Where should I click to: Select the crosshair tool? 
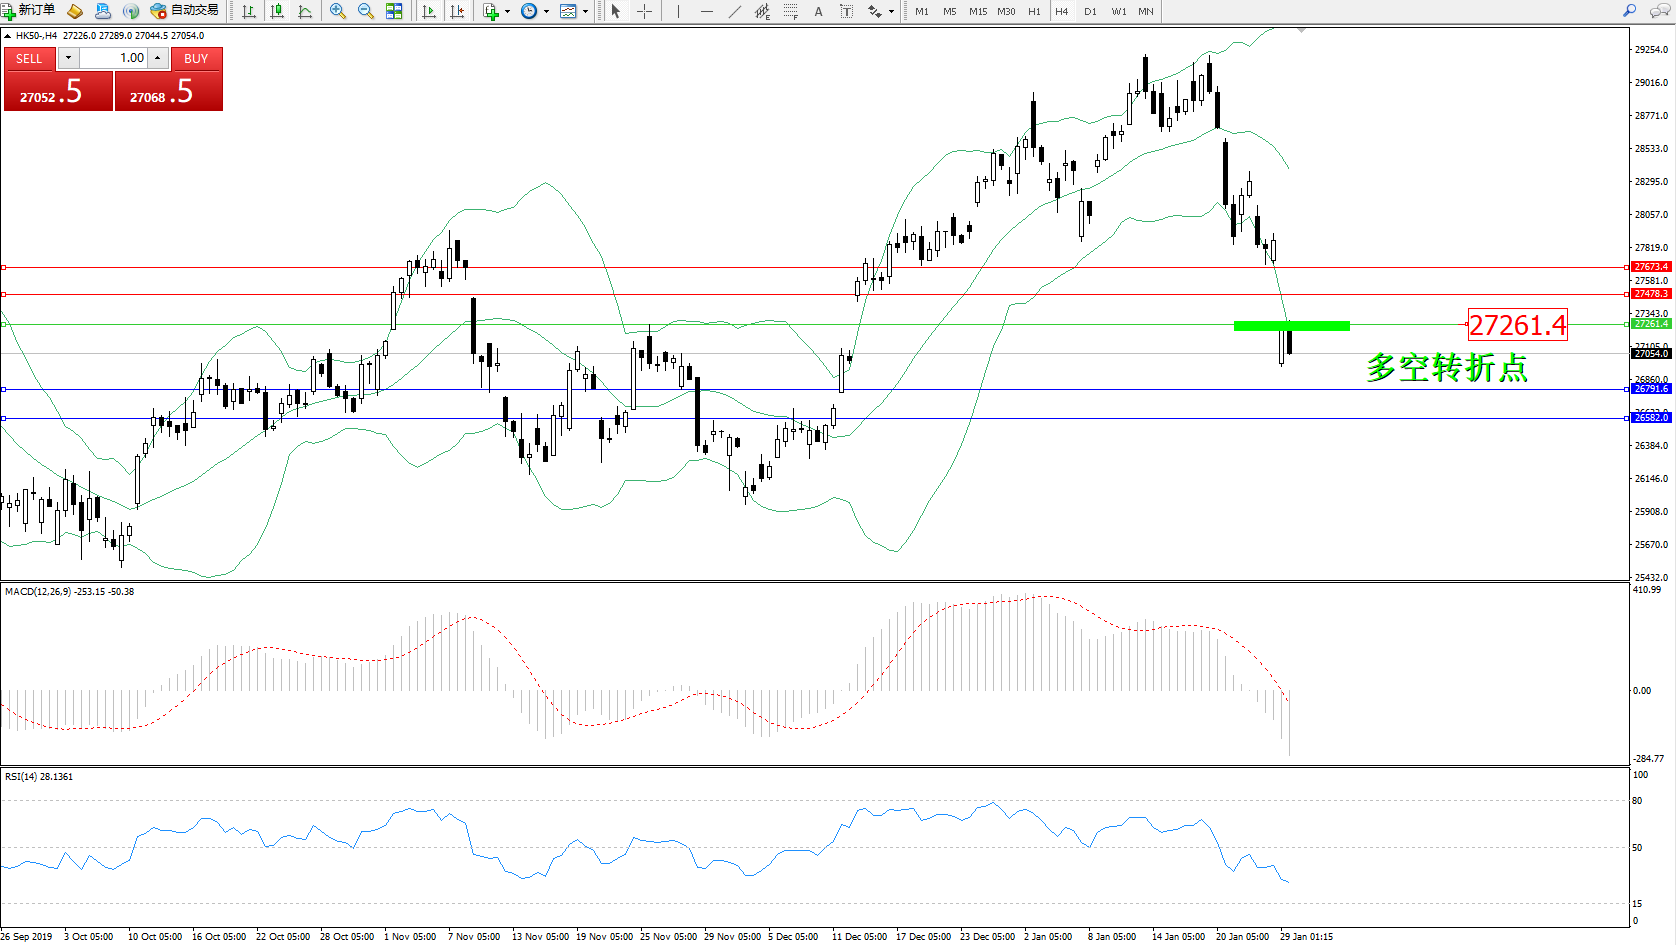(x=645, y=11)
